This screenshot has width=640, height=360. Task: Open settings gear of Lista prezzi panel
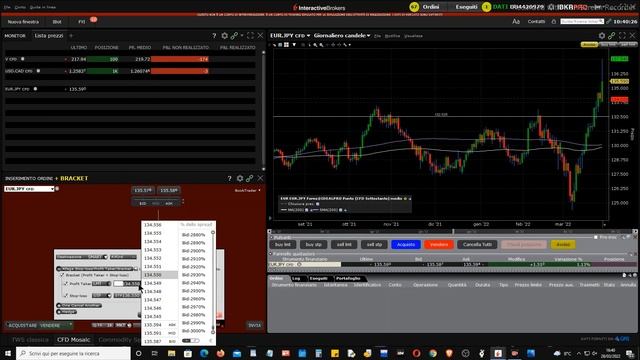(x=224, y=36)
